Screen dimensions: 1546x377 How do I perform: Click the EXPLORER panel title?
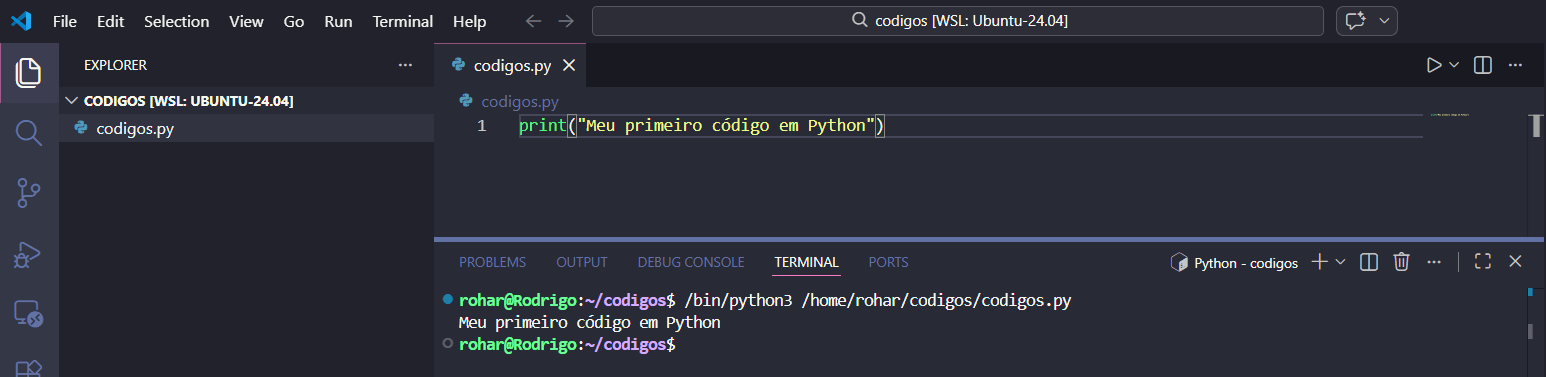(x=115, y=65)
